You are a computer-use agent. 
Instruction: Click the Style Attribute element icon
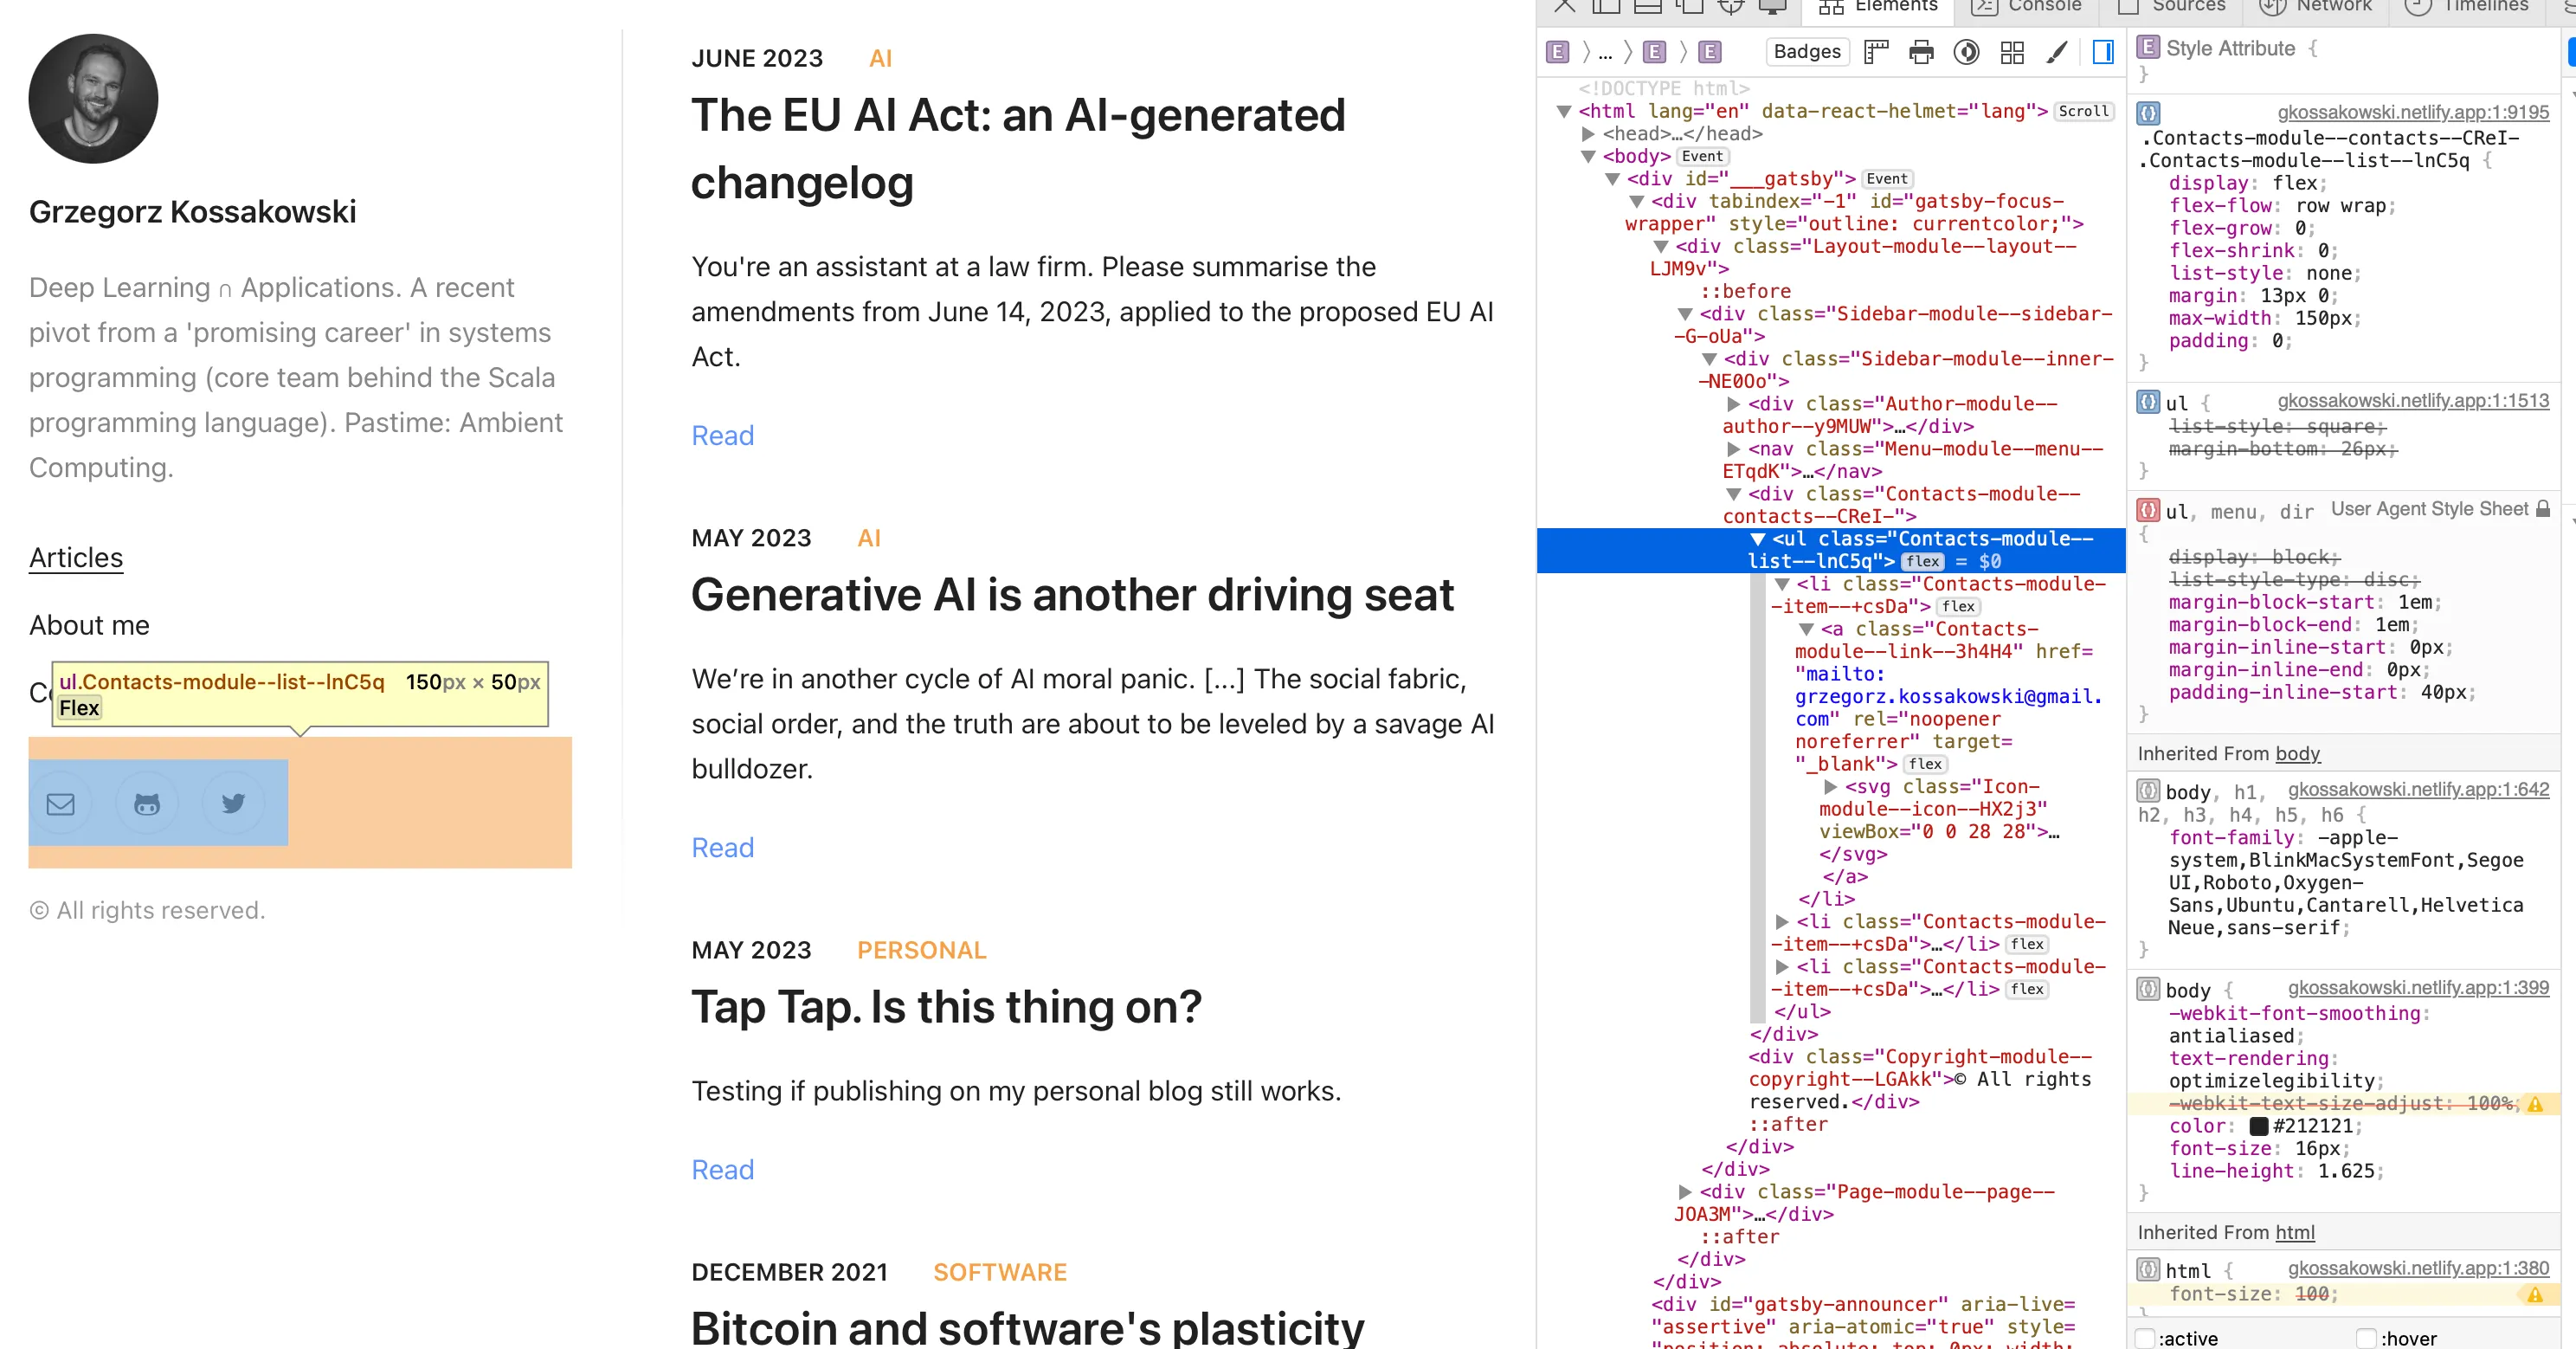(2148, 47)
